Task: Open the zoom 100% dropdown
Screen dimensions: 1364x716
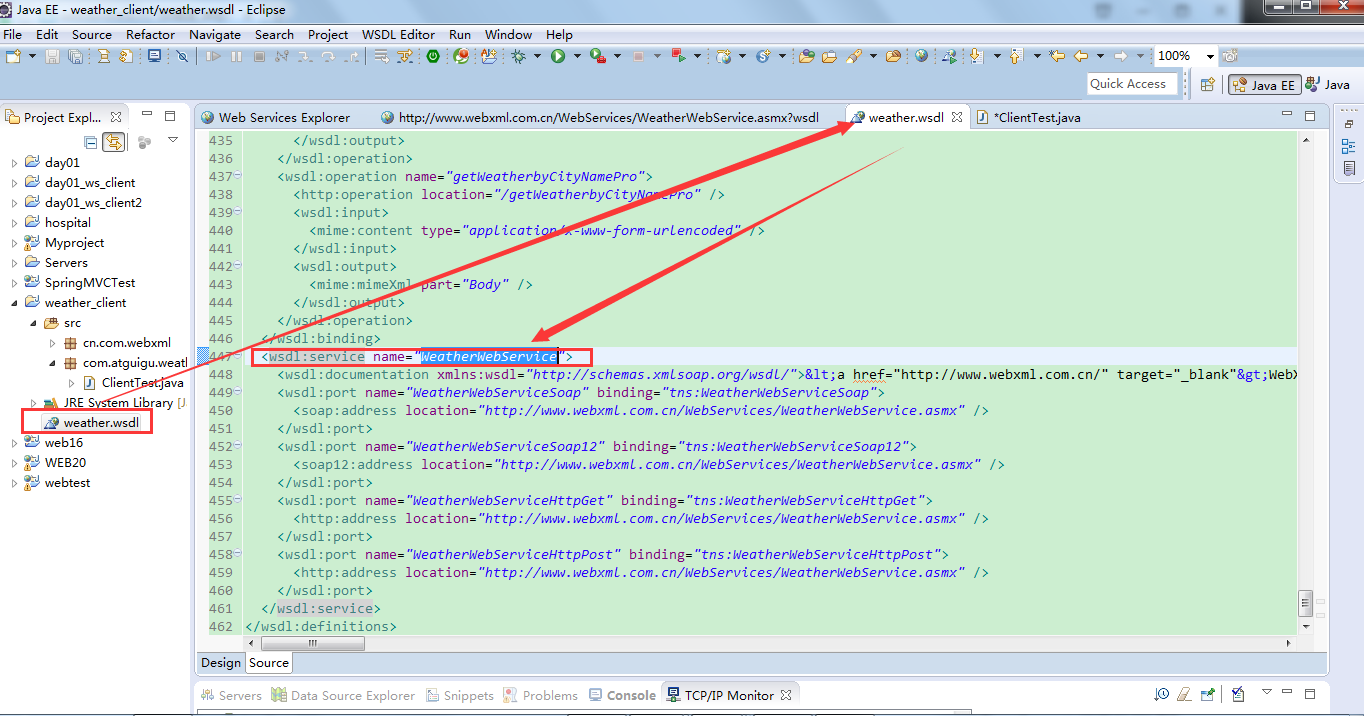Action: [1210, 57]
